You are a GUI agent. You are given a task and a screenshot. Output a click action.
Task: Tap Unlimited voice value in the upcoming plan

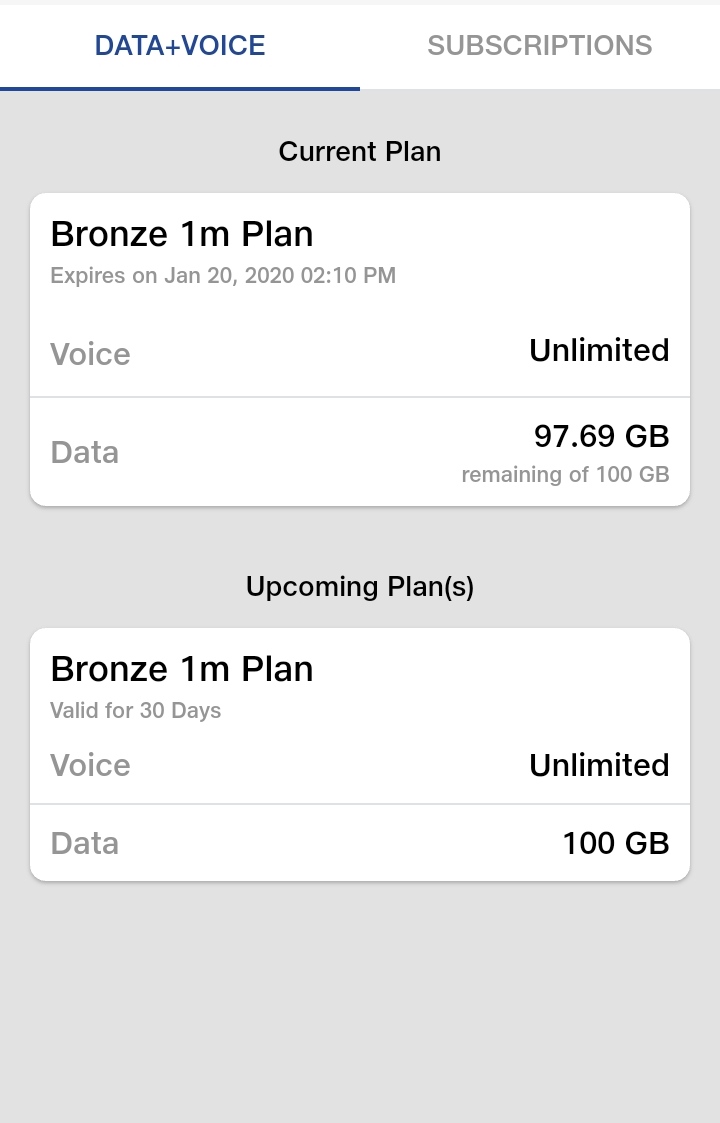click(598, 765)
